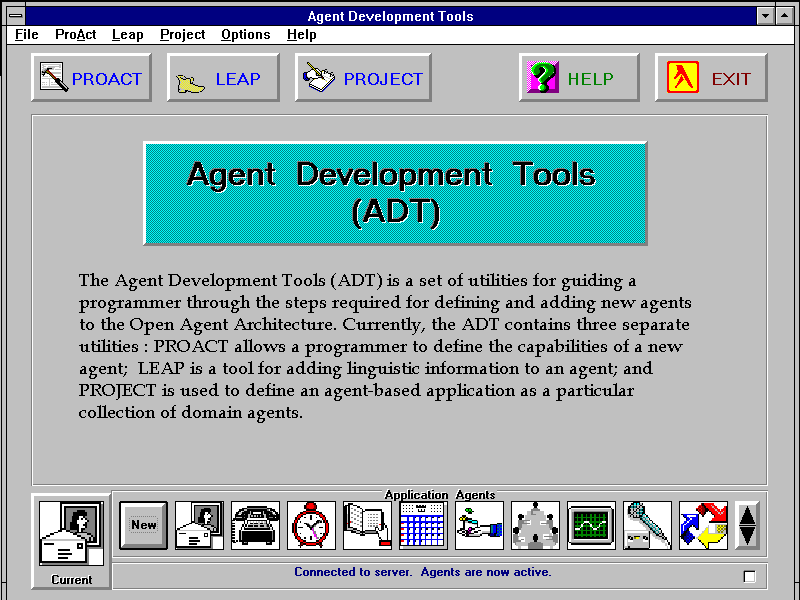Select the red alarm clock agent icon

point(311,525)
